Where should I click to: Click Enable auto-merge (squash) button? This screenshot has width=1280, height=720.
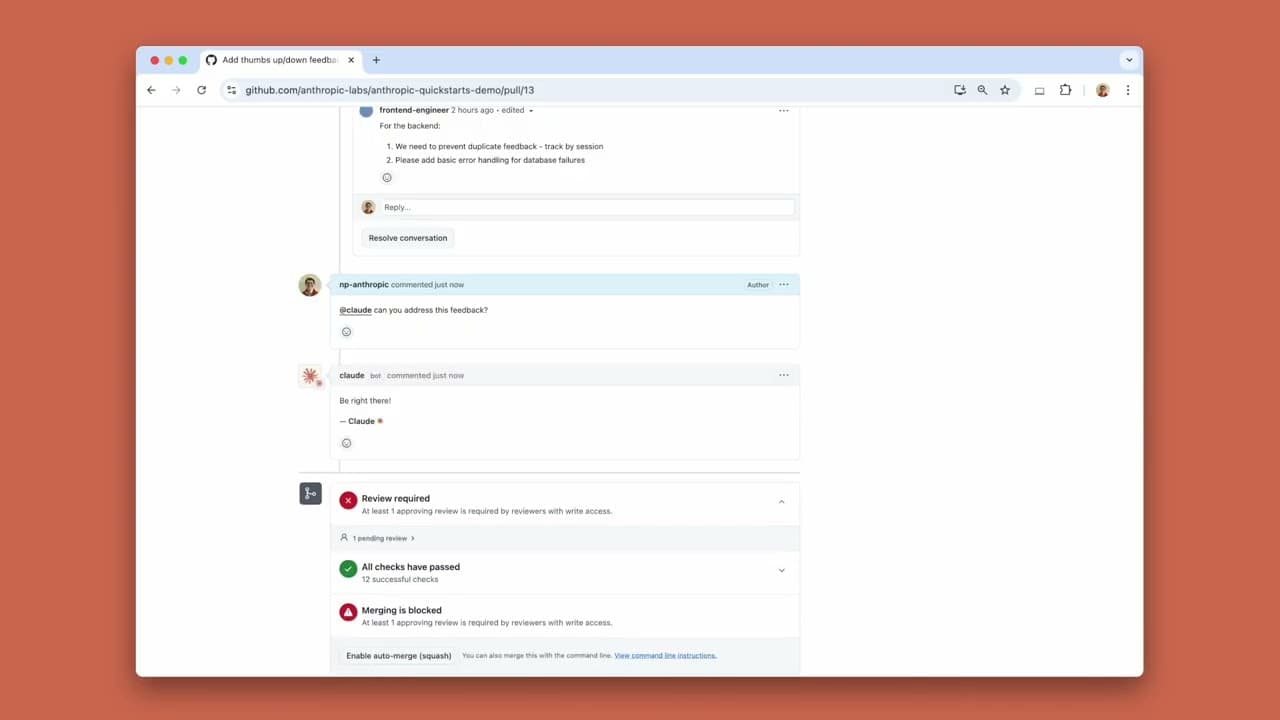(399, 656)
